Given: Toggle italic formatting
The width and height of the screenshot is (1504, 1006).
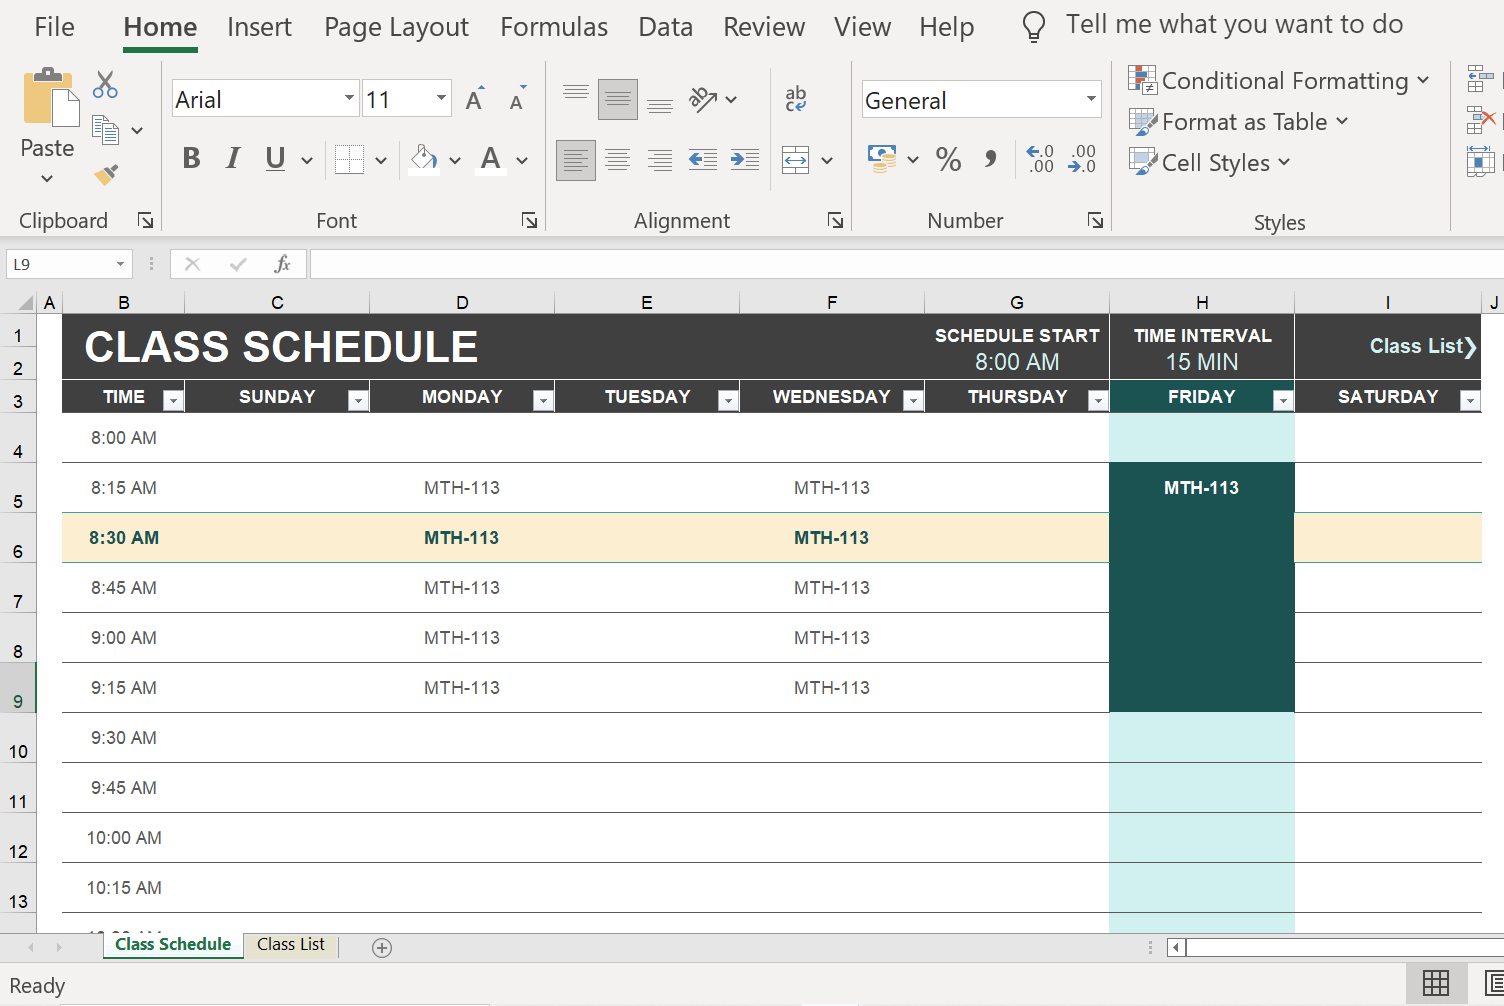Looking at the screenshot, I should click(x=232, y=158).
